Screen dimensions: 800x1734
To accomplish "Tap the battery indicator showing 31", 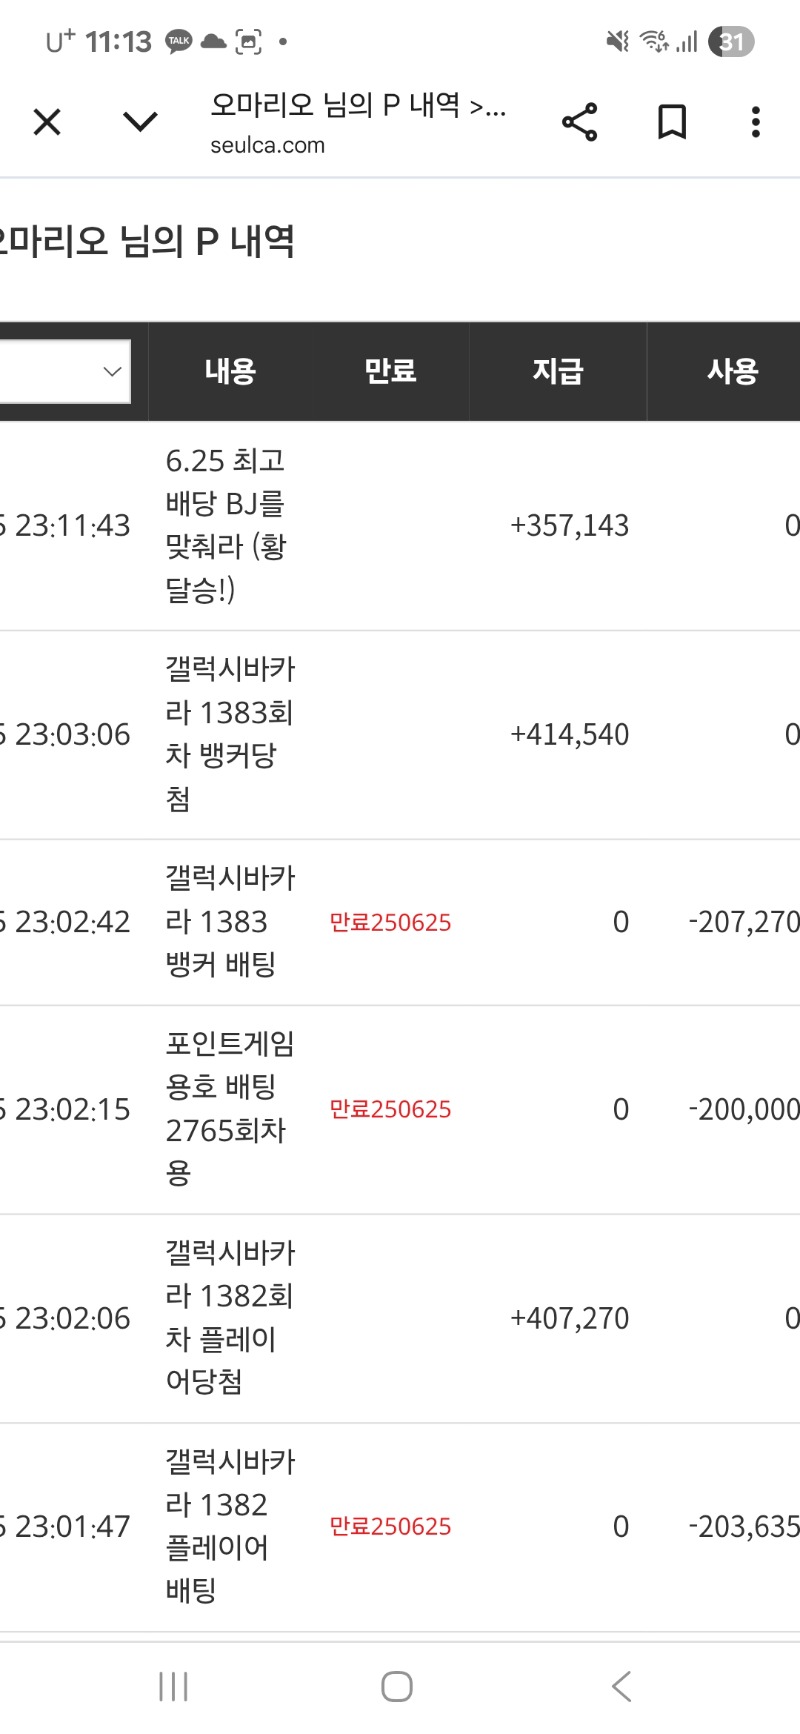I will click(731, 41).
